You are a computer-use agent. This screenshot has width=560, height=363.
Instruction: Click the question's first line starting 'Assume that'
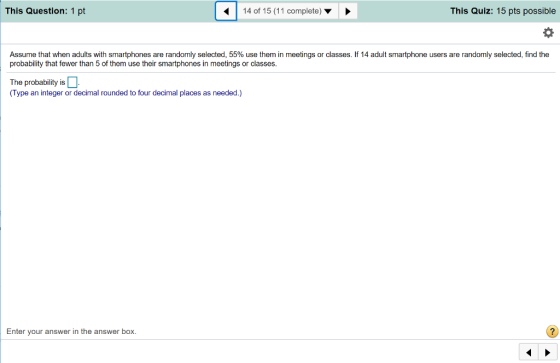tap(279, 54)
